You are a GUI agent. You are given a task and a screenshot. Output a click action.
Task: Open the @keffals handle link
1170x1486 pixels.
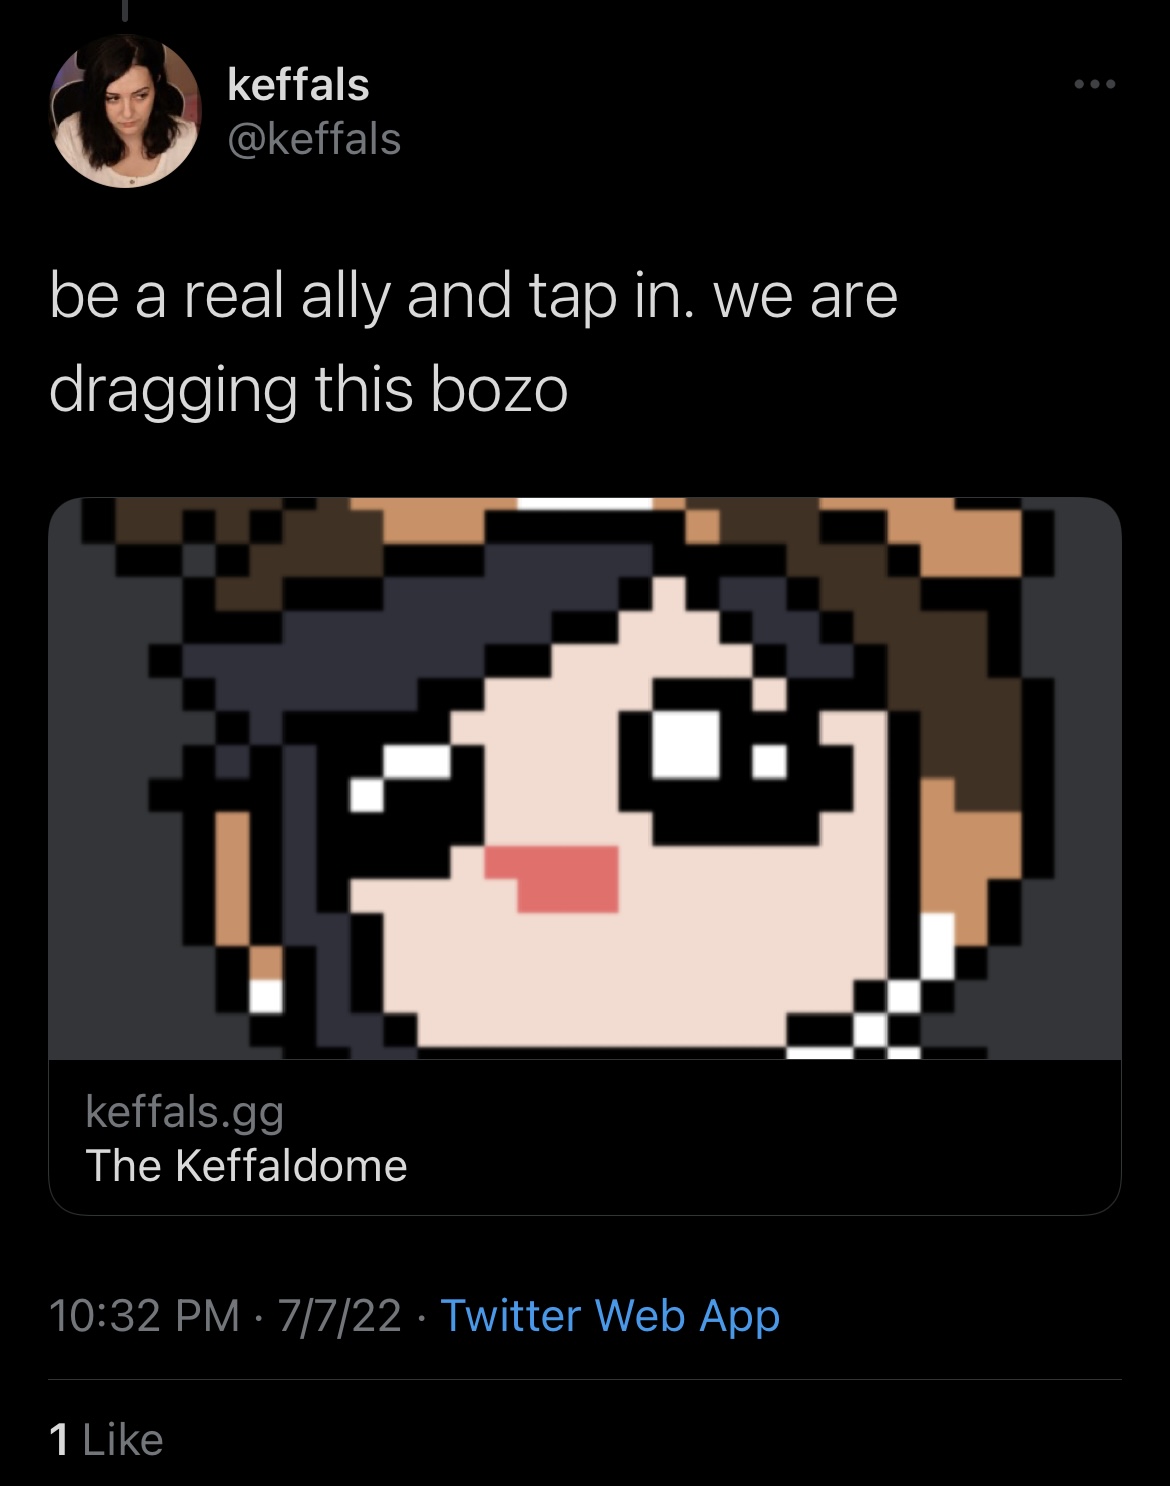(x=314, y=139)
